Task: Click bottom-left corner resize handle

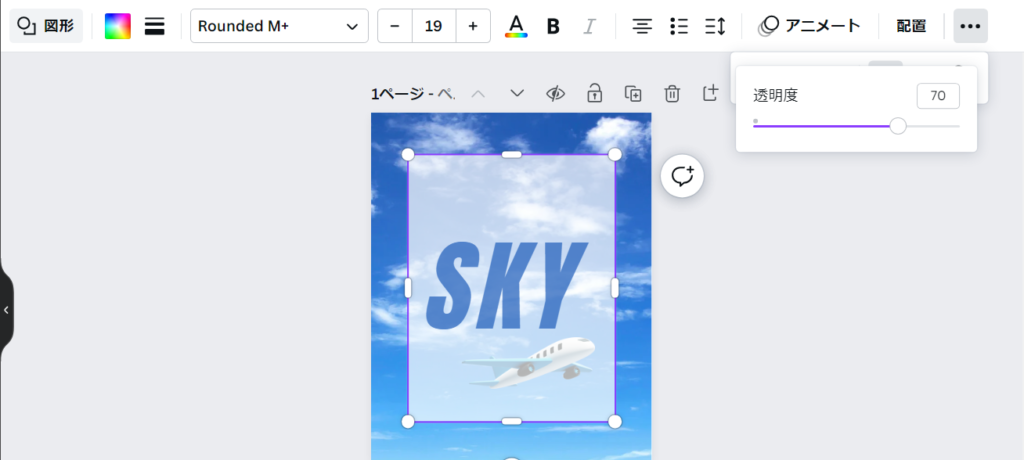Action: click(x=408, y=421)
